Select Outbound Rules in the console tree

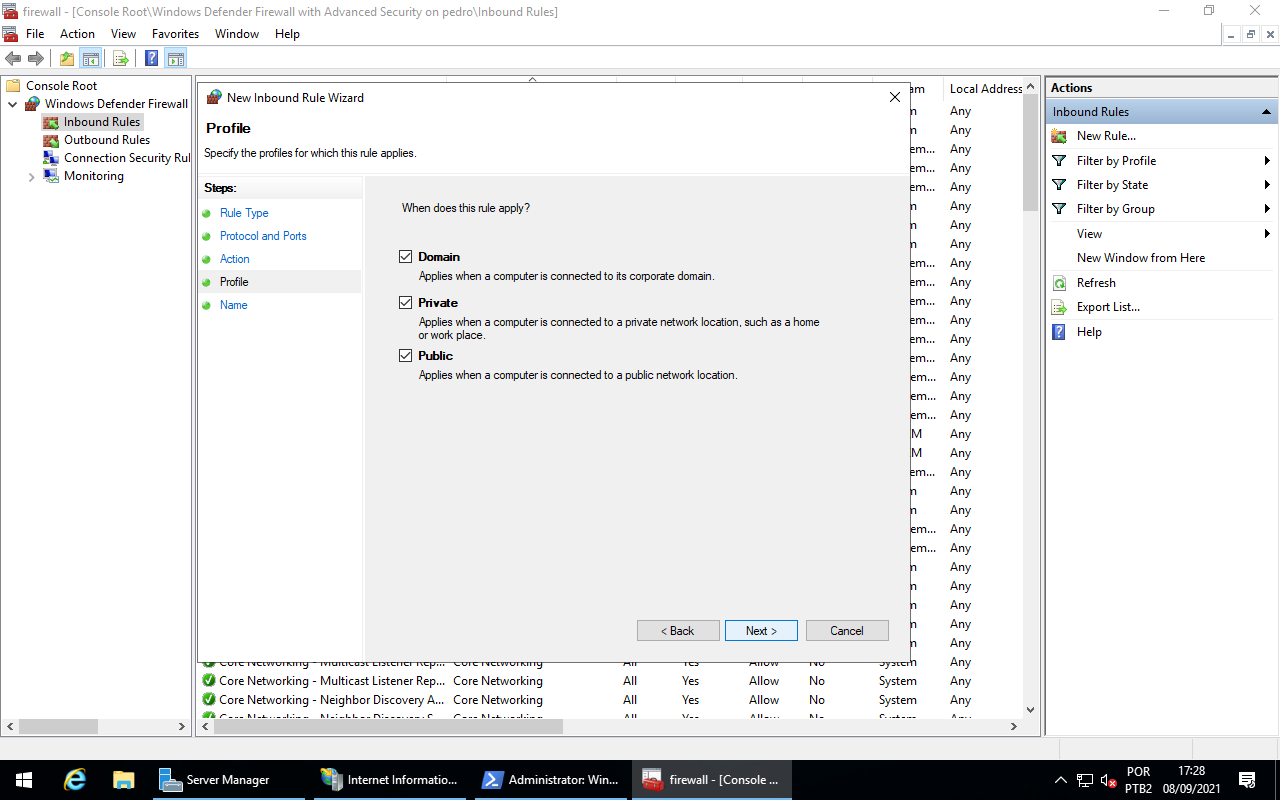106,140
